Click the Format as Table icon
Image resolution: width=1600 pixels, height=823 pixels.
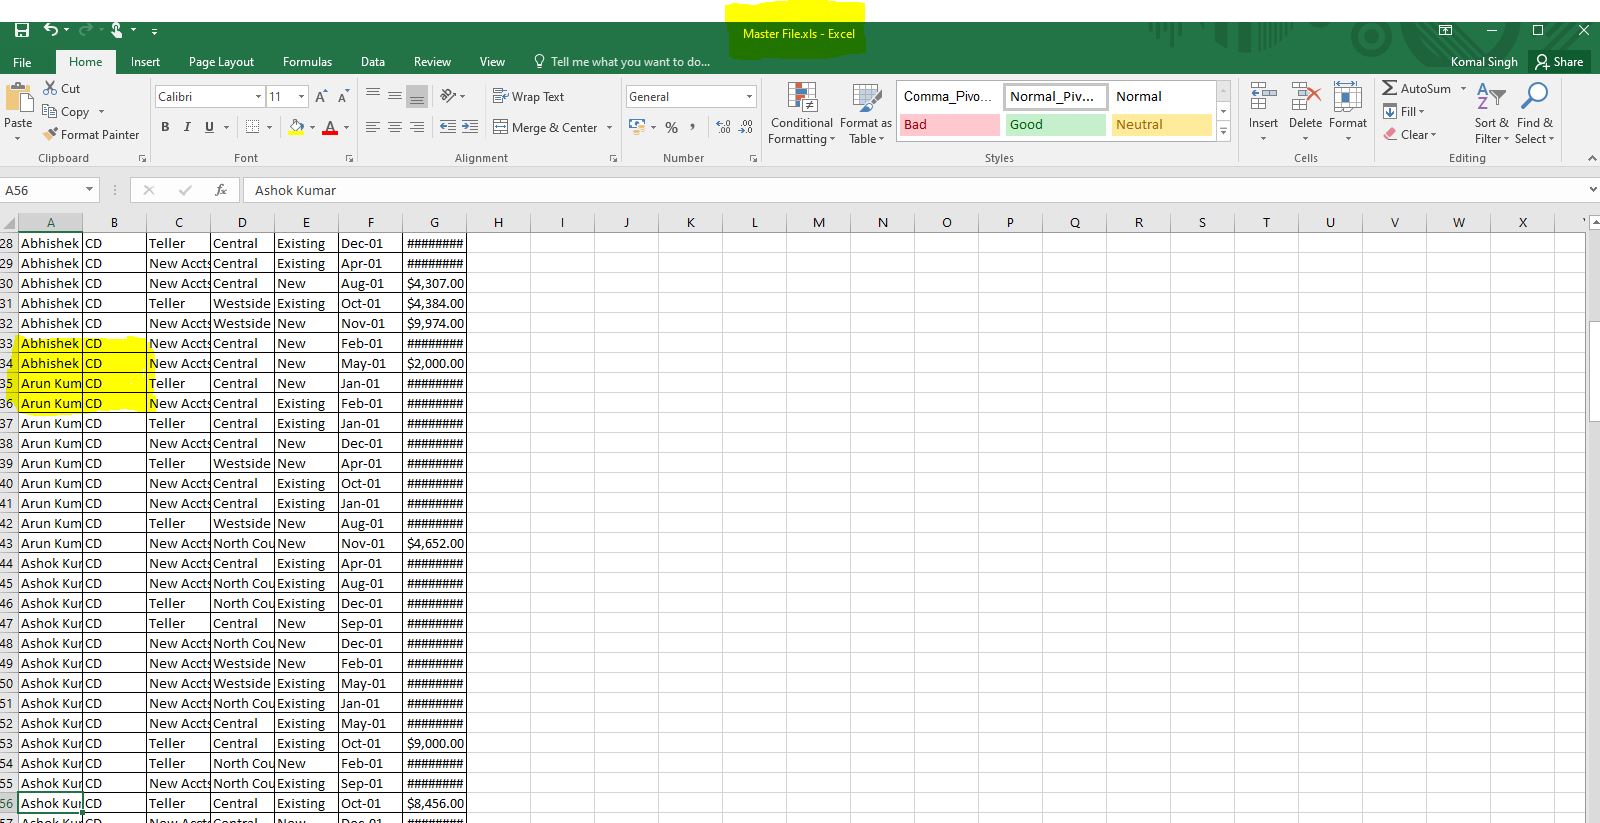click(866, 99)
